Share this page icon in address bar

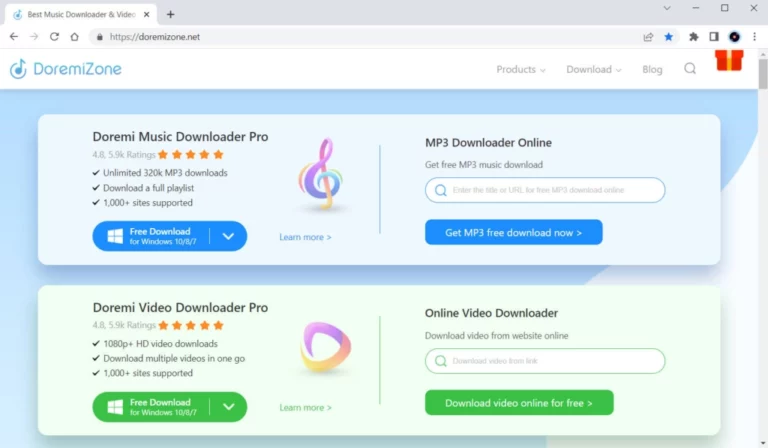coord(648,37)
